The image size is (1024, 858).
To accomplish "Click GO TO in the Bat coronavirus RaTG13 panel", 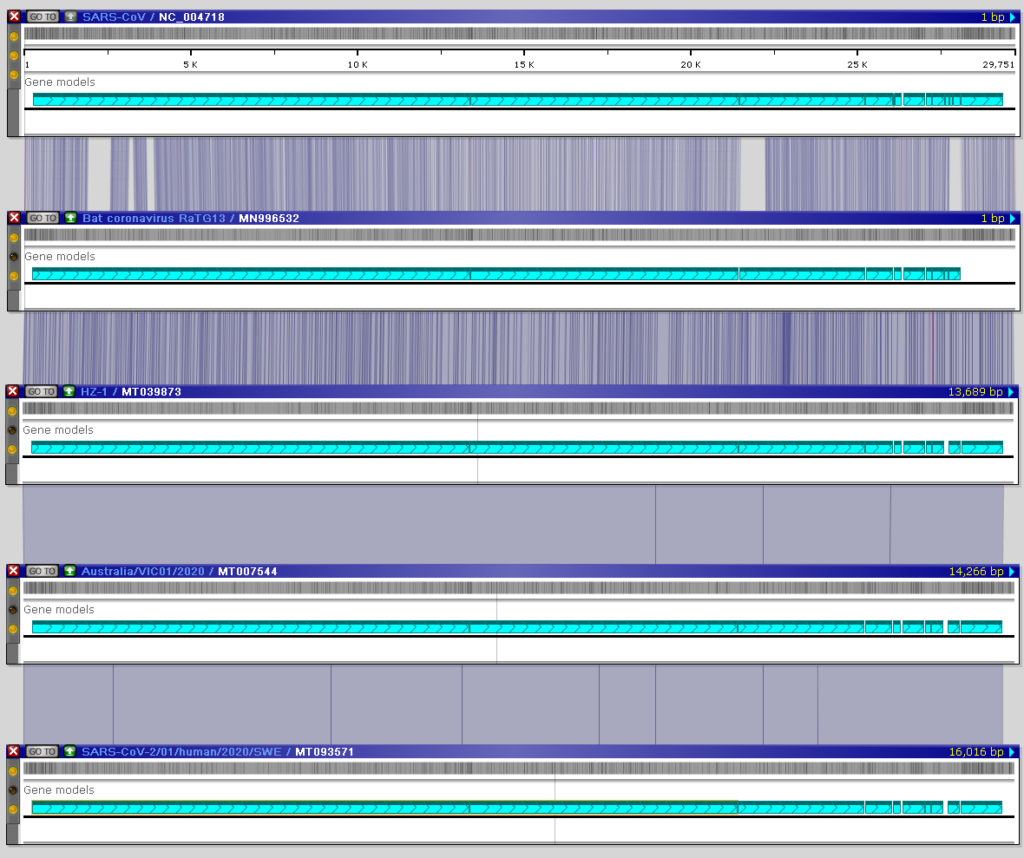I will click(x=43, y=217).
